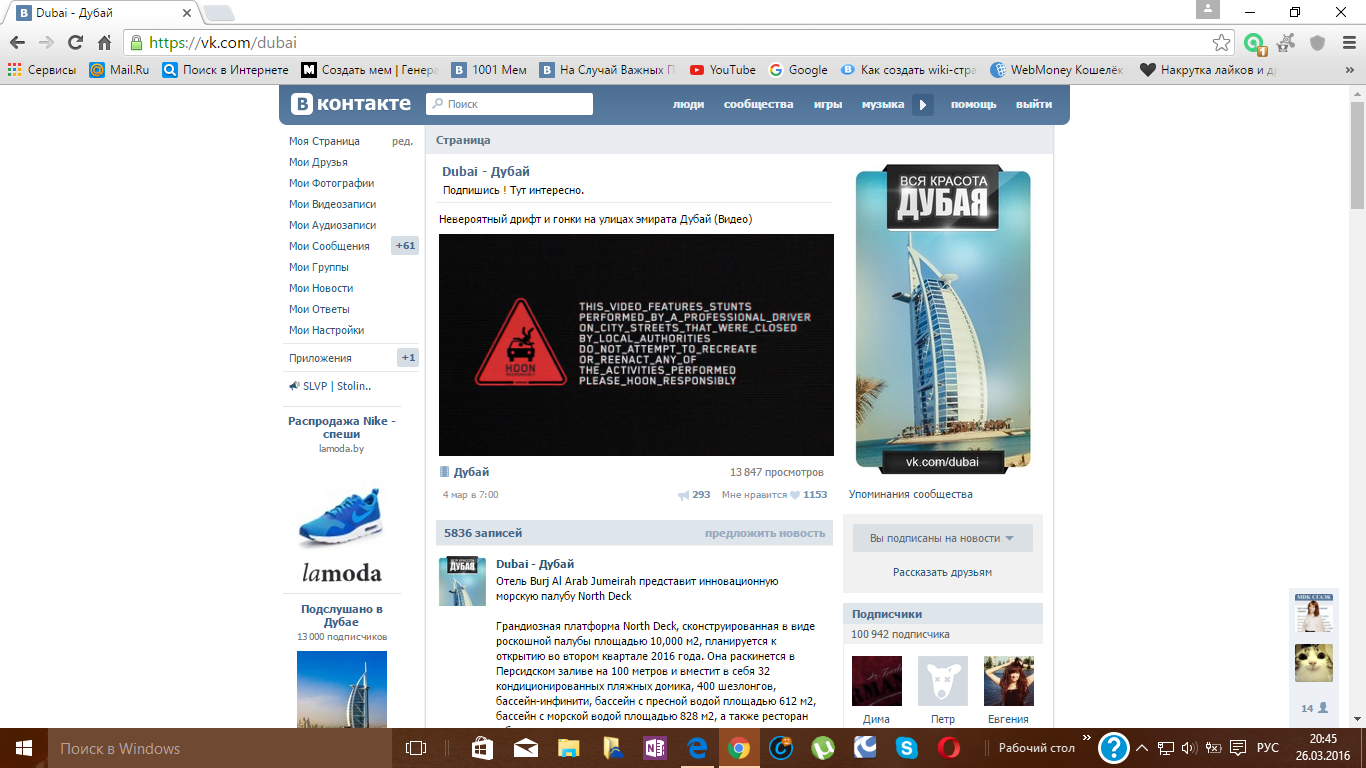Click Подслушано в Дубае ad title
Image resolution: width=1366 pixels, height=768 pixels.
click(342, 615)
